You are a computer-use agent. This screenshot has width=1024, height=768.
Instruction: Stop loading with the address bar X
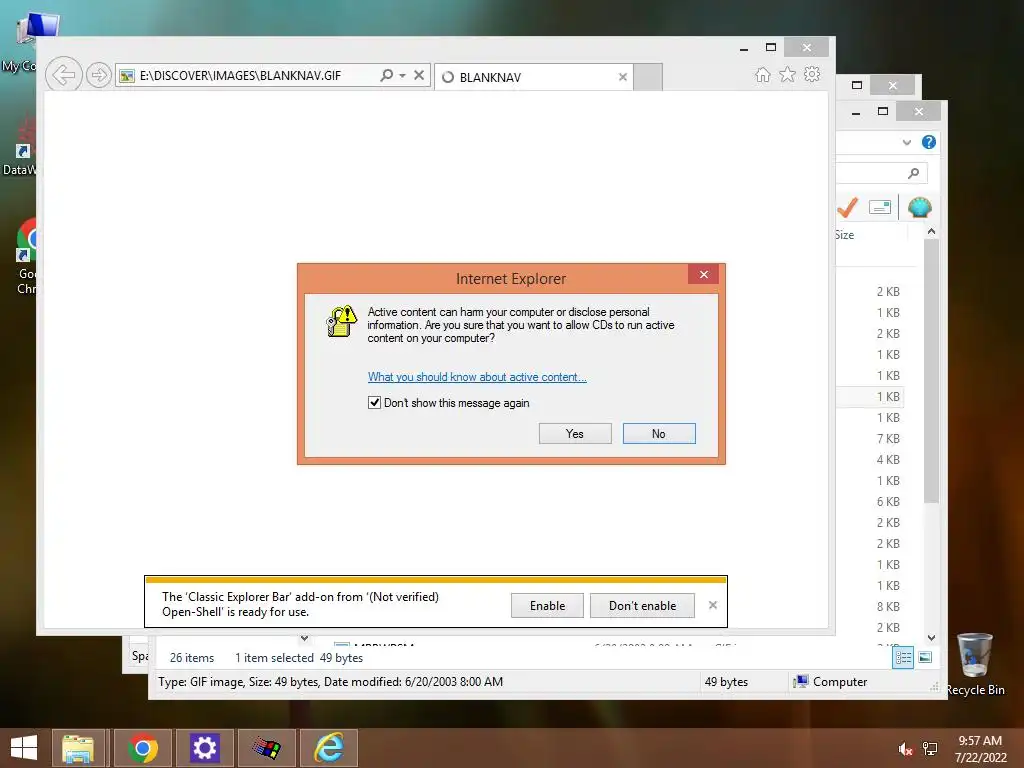(x=419, y=75)
